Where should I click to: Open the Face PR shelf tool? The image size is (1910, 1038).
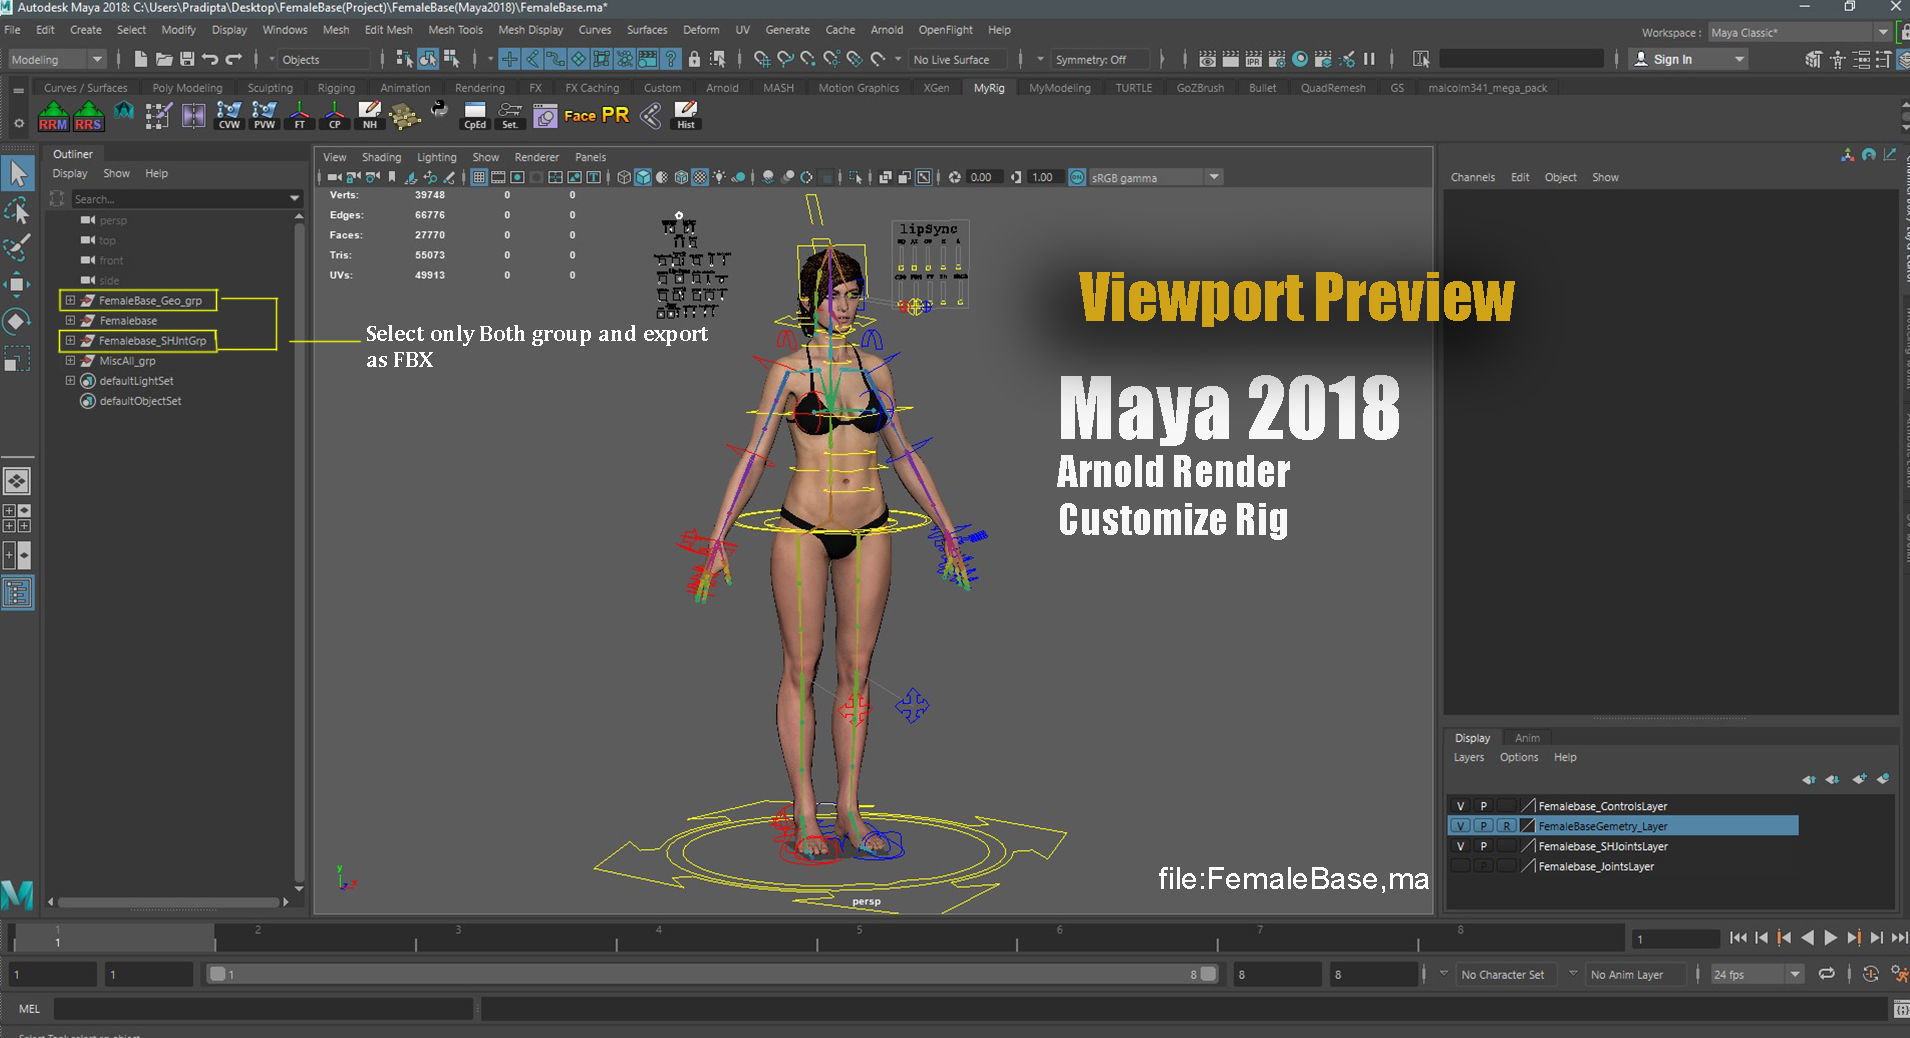tap(596, 116)
